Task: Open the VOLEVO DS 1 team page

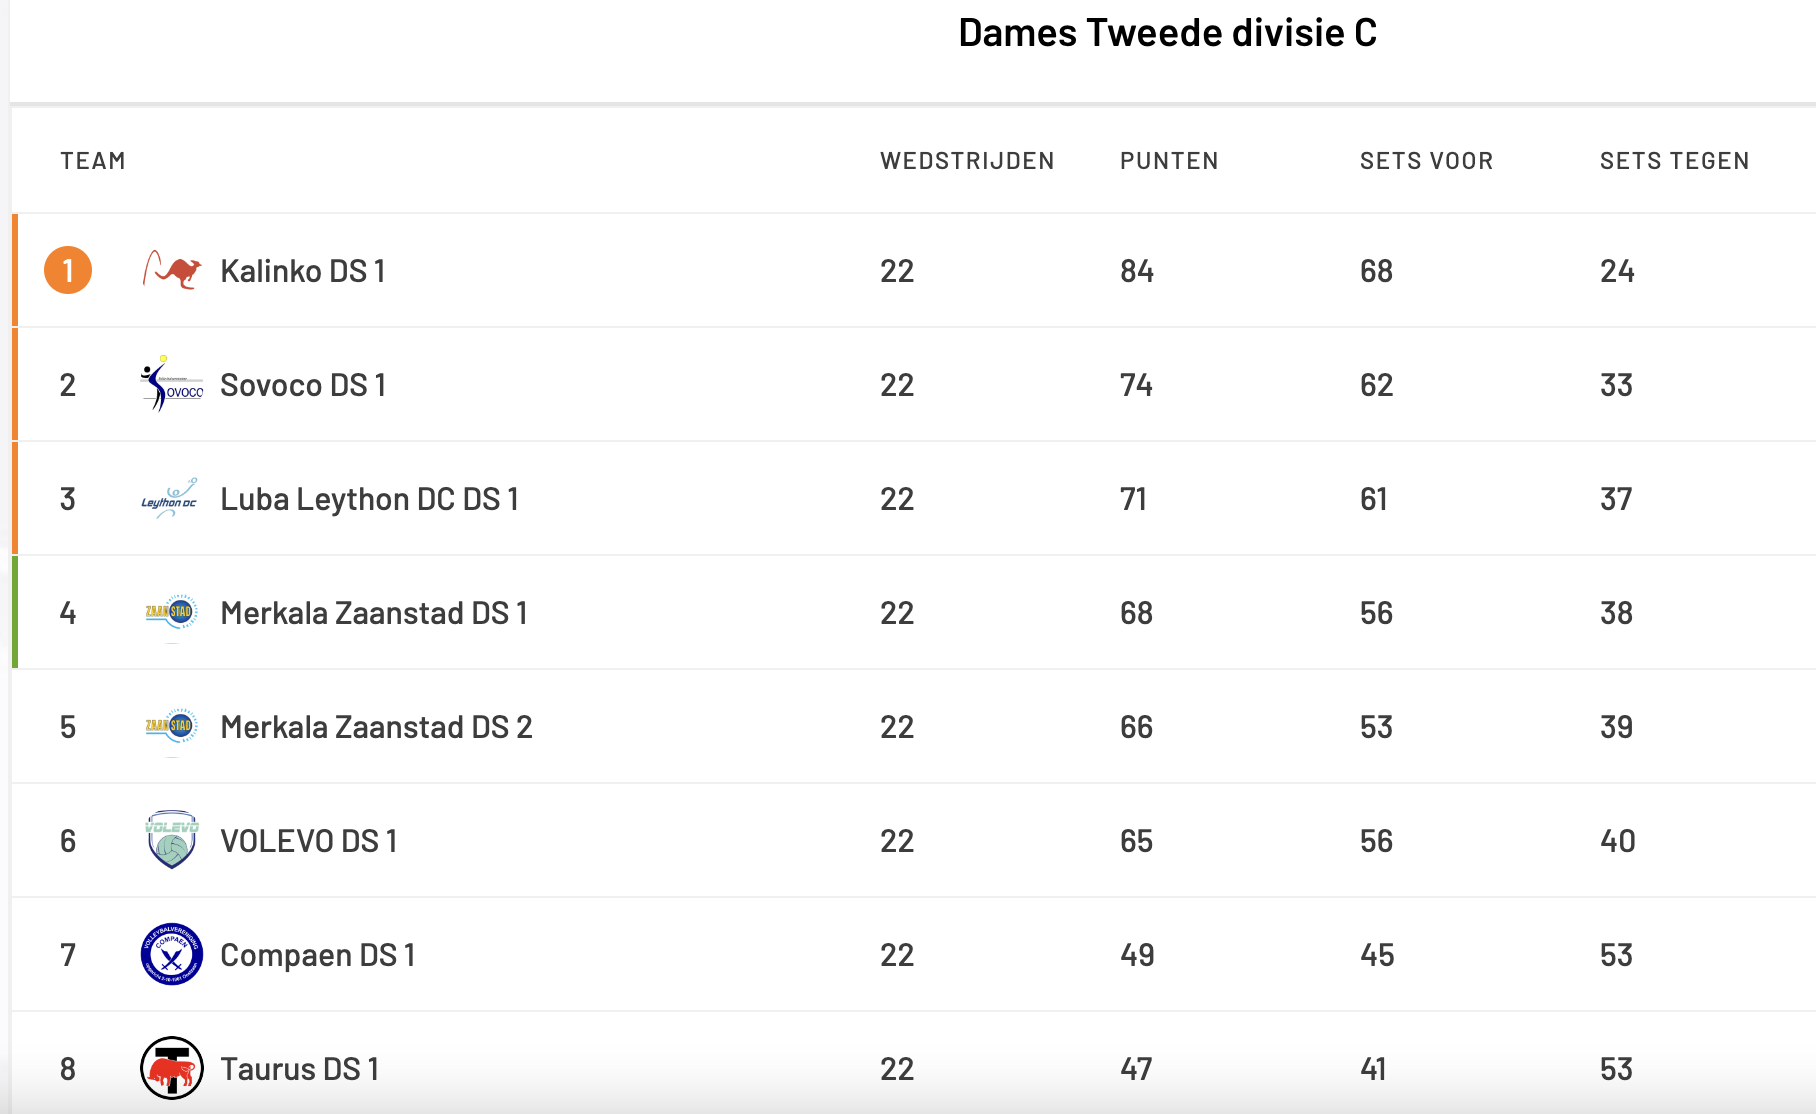Action: [x=309, y=841]
